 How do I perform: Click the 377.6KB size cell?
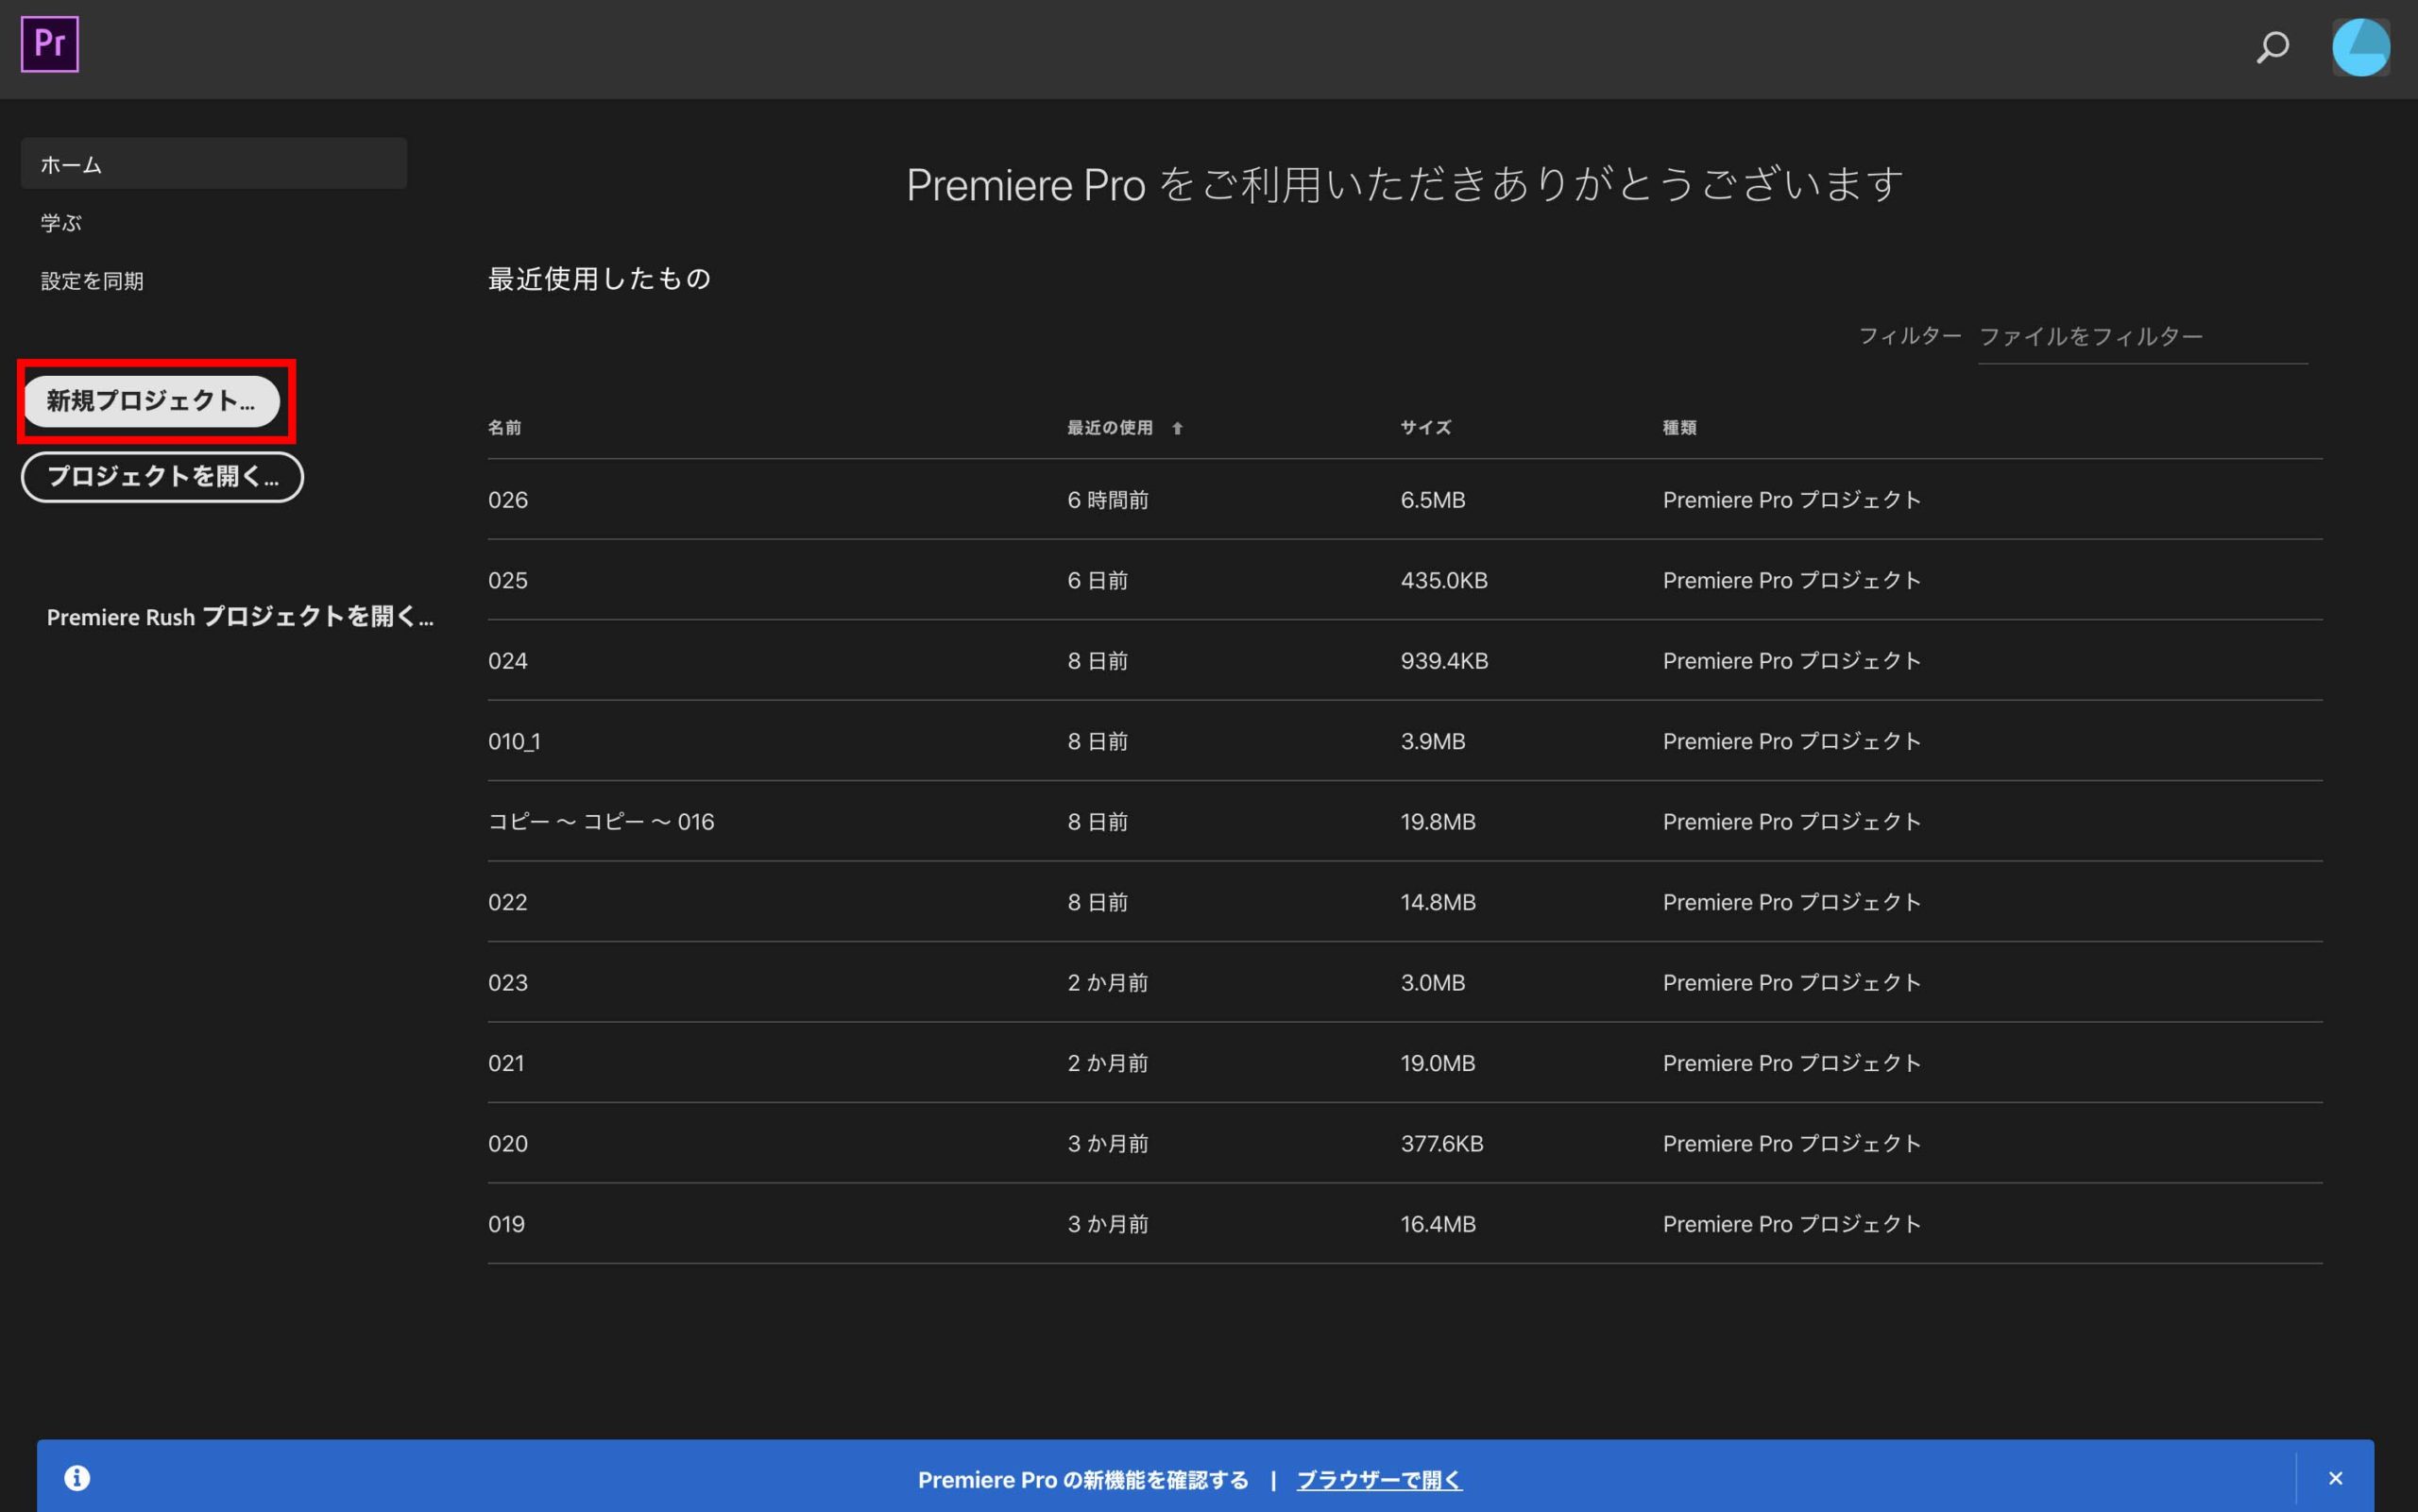(x=1442, y=1144)
